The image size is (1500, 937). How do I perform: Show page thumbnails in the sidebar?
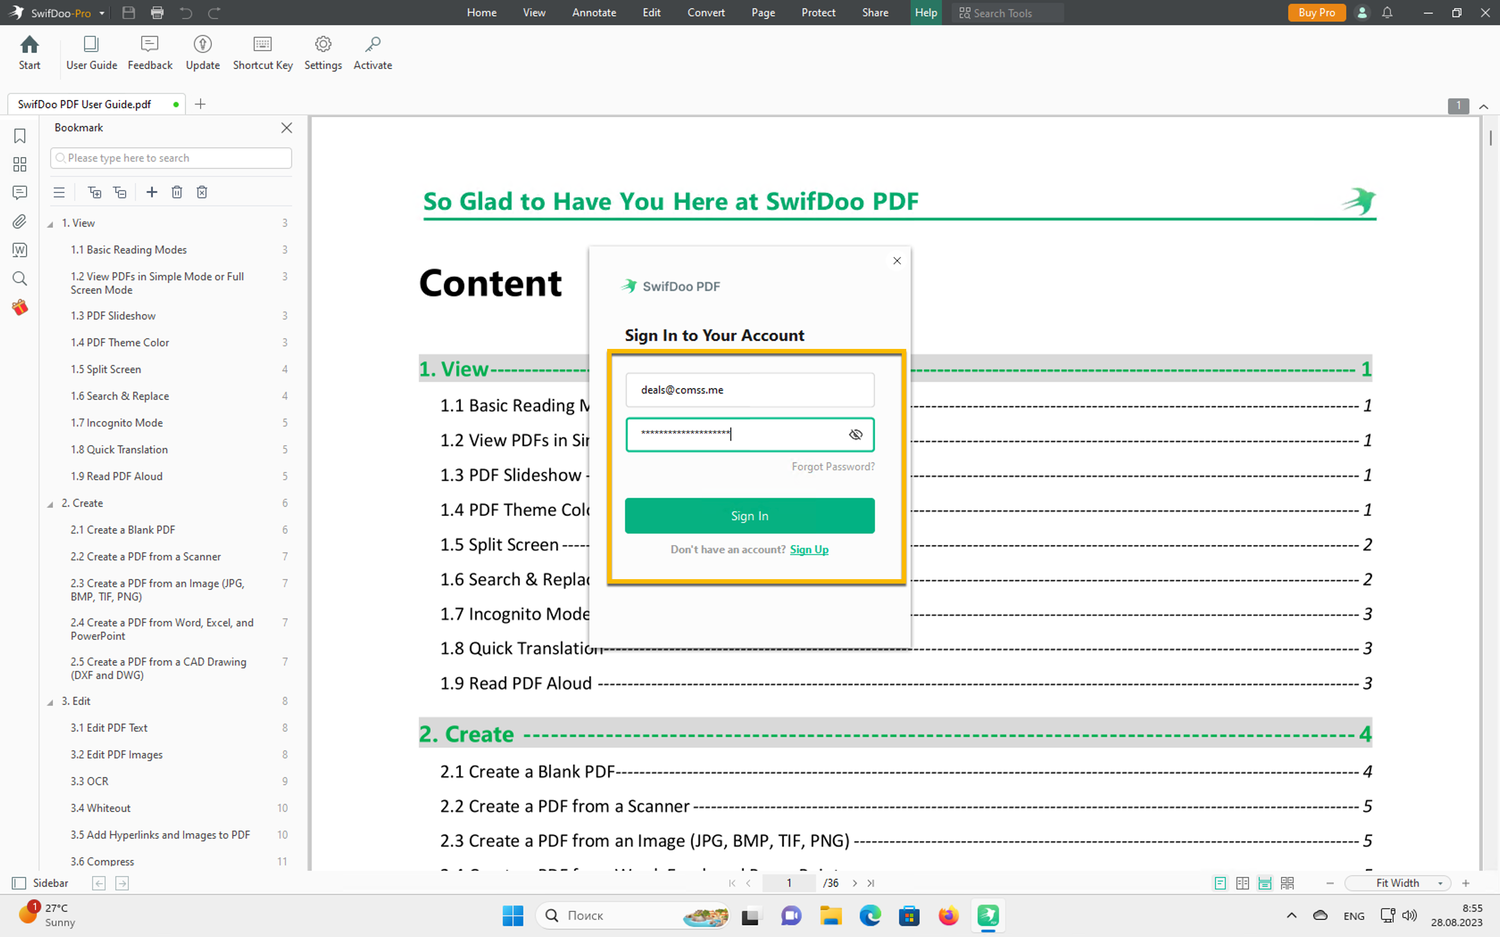(x=19, y=164)
